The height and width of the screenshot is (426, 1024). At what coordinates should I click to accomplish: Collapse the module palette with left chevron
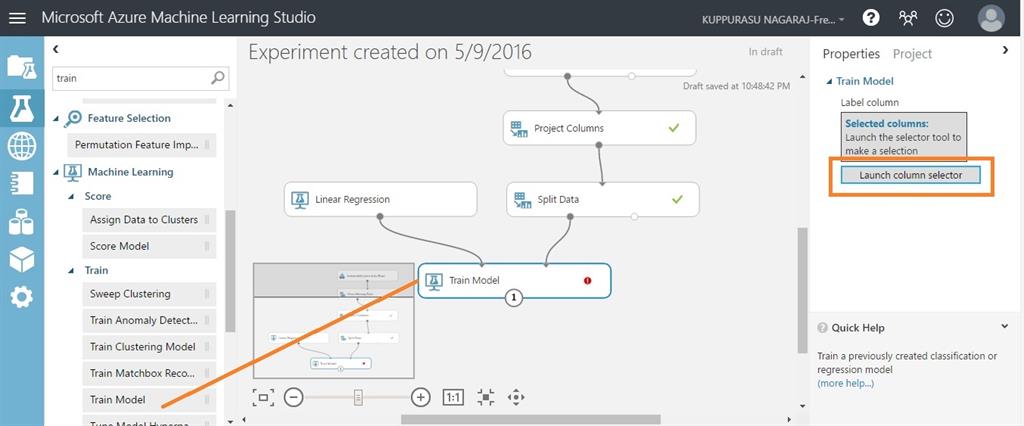(56, 49)
